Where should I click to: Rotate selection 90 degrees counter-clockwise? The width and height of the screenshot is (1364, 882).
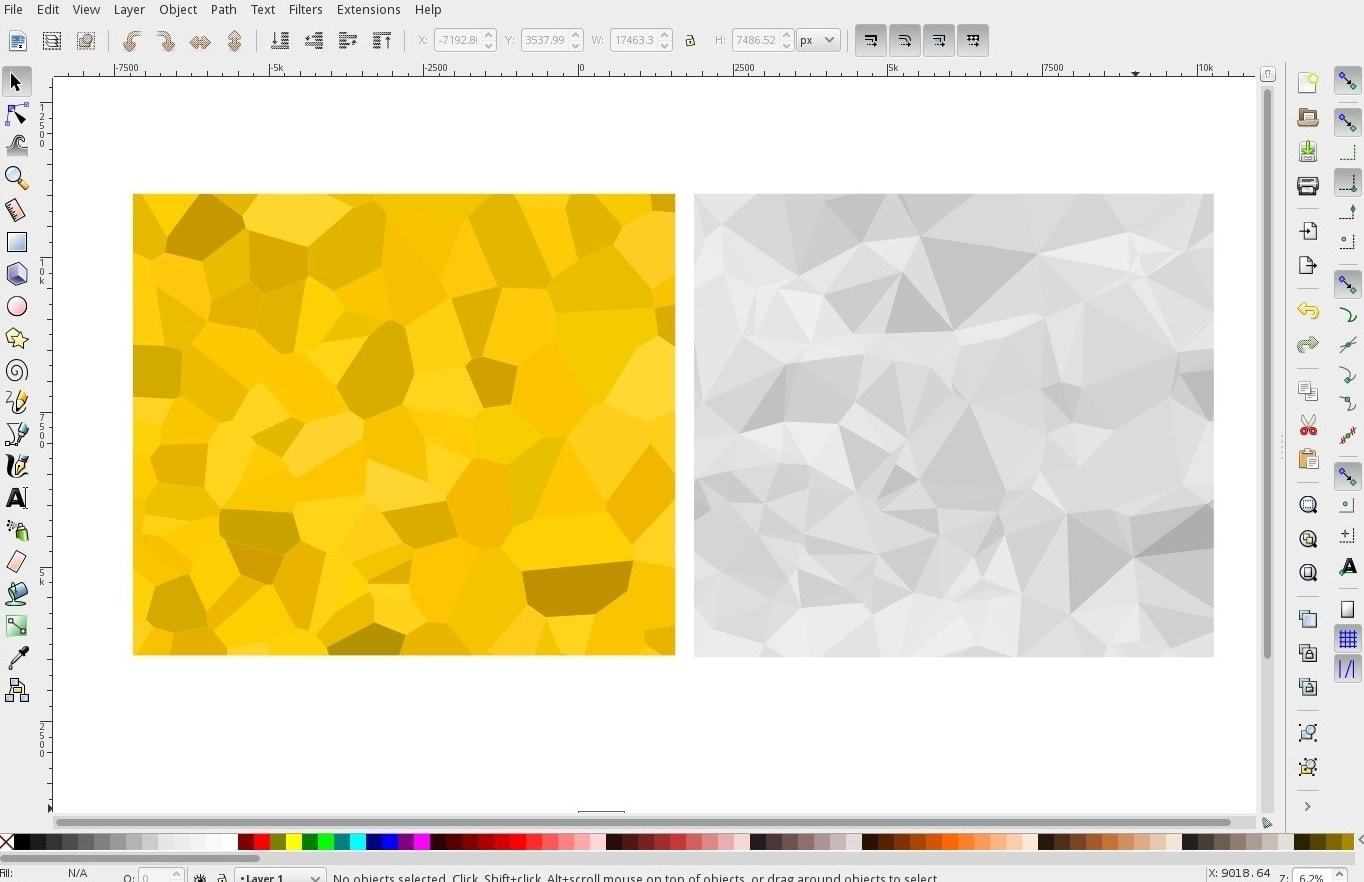pyautogui.click(x=131, y=40)
